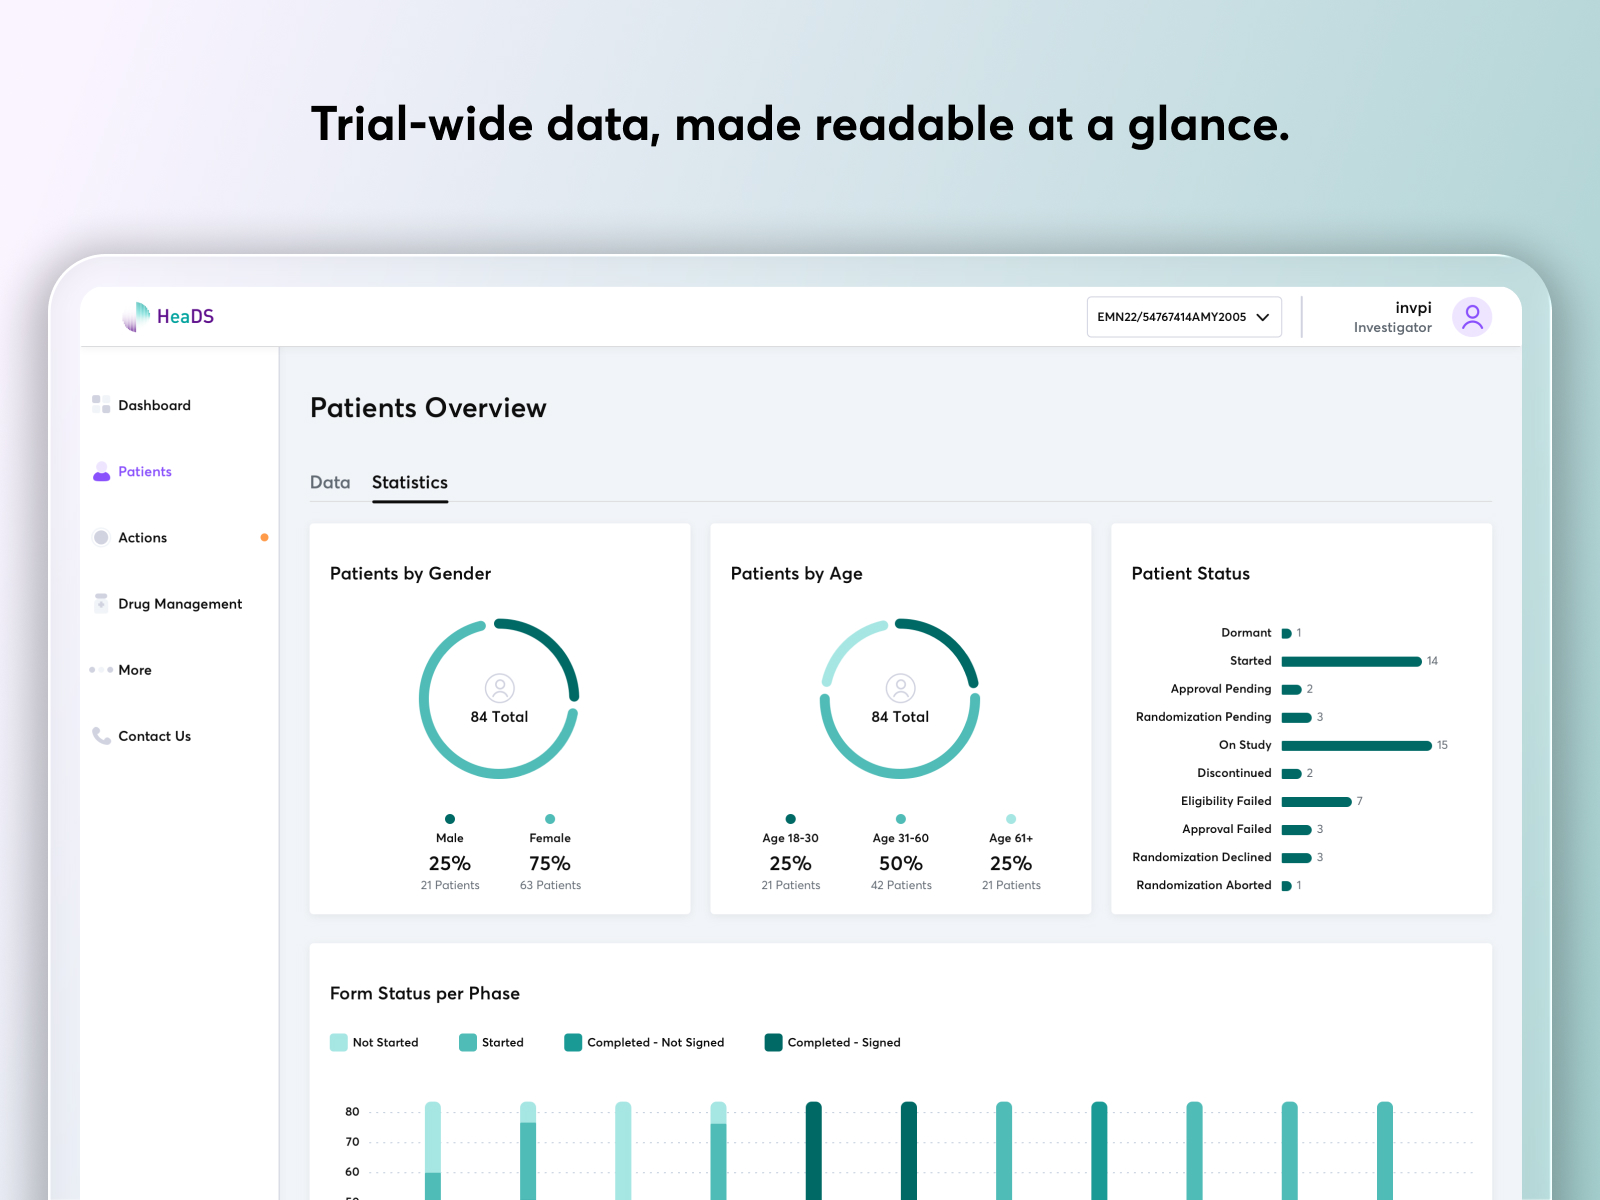Open the More dots icon
Screen dimensions: 1600x1200
101,669
